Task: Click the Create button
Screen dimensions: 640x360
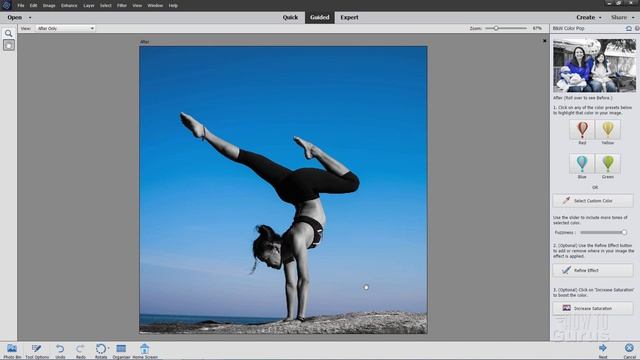Action: [586, 18]
